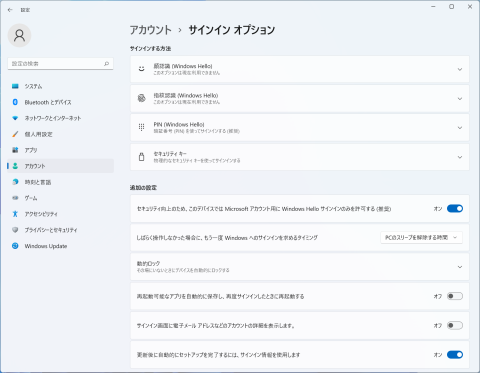
Task: Click PIN keypad icon
Action: tap(142, 127)
